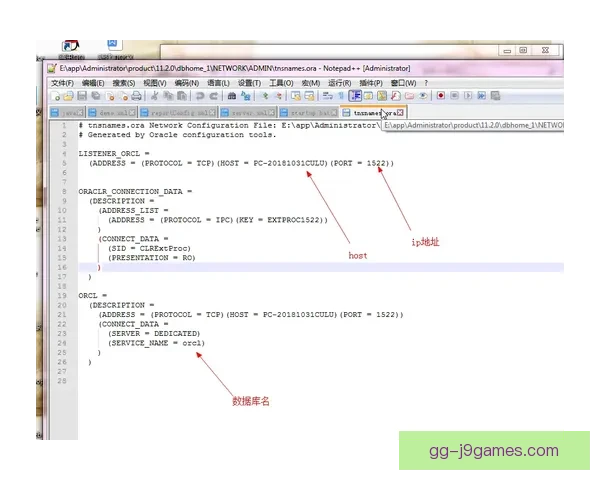Click the Copy toolbar icon
Screen dimensions: 600x480
coord(168,96)
